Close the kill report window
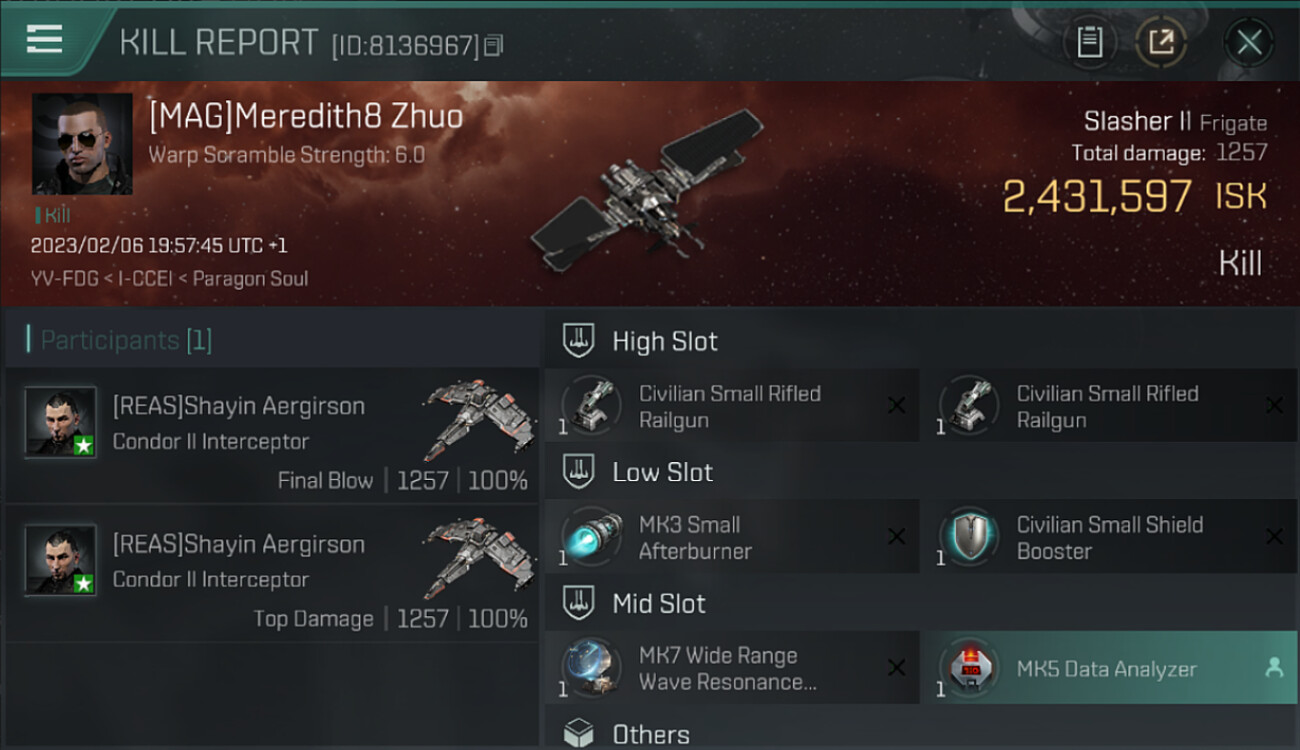The height and width of the screenshot is (750, 1300). point(1249,42)
